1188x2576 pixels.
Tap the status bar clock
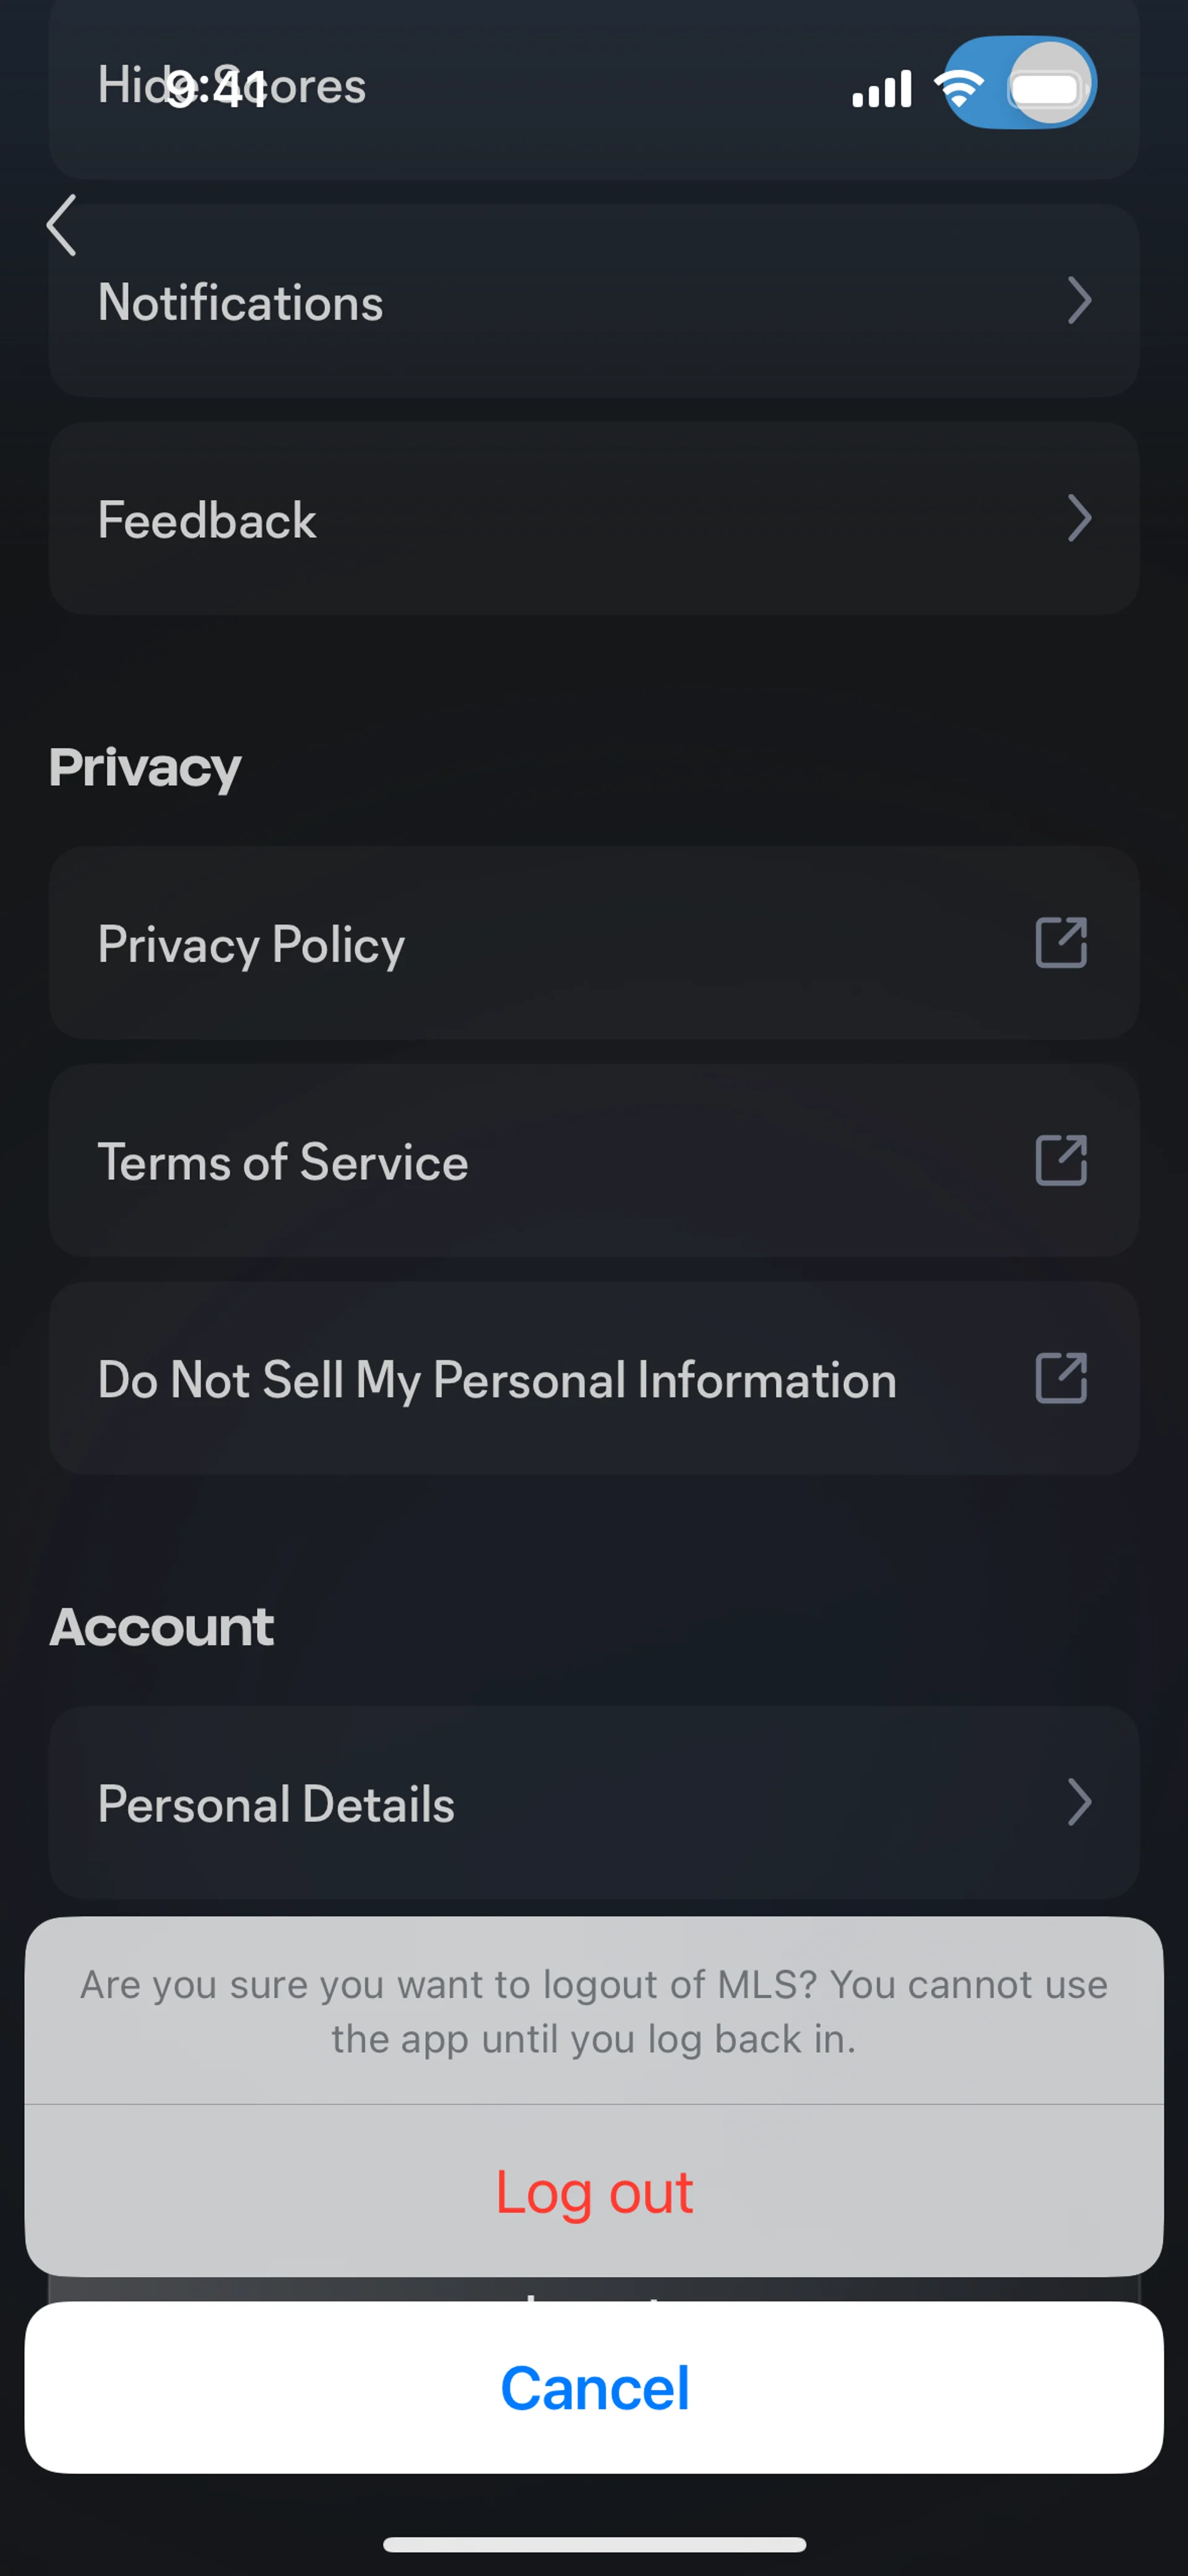pyautogui.click(x=216, y=89)
